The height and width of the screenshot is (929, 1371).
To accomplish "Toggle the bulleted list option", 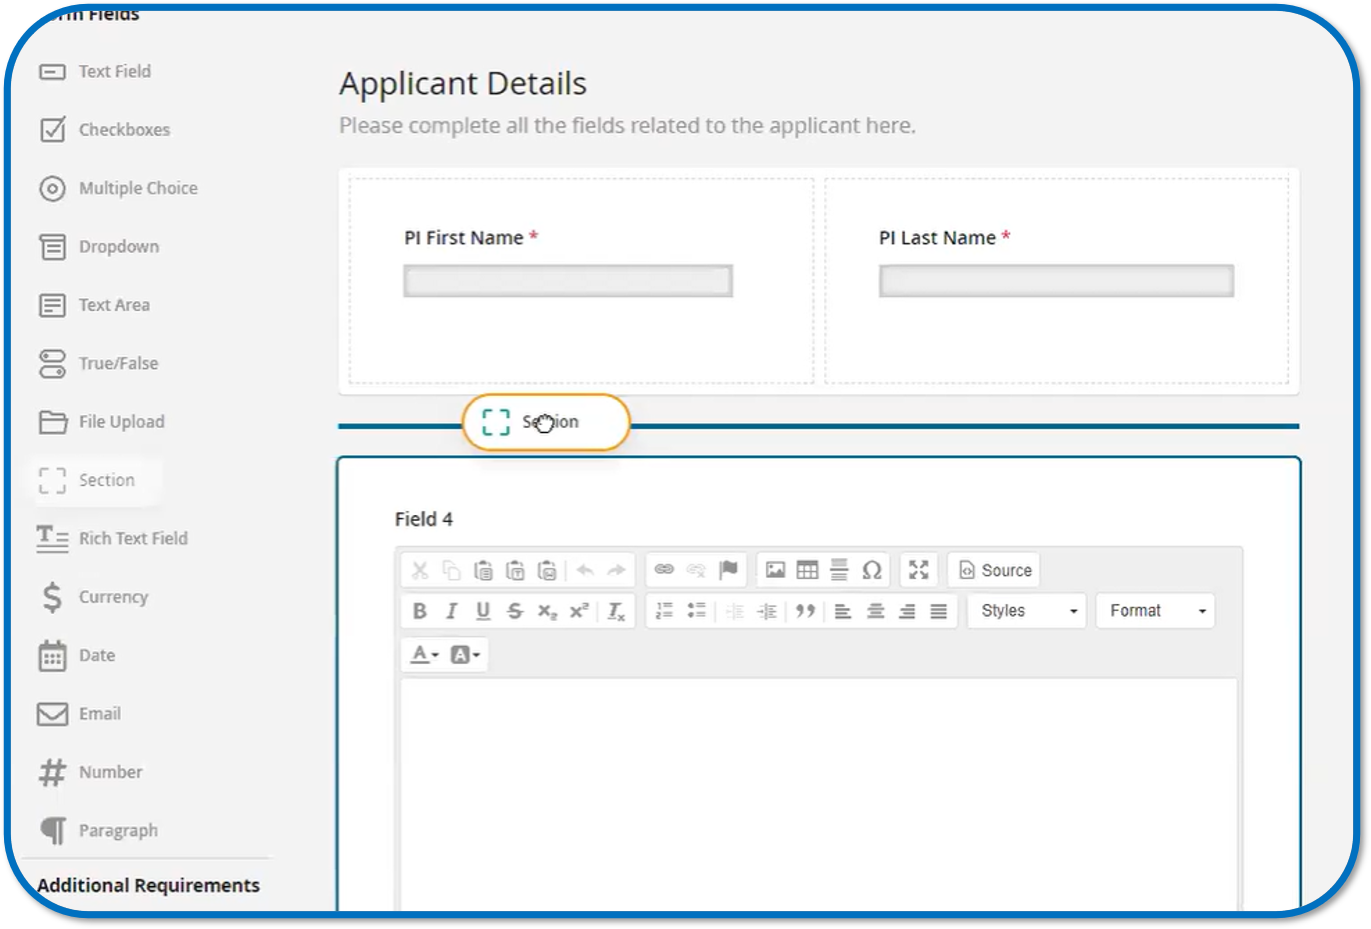I will tap(696, 611).
